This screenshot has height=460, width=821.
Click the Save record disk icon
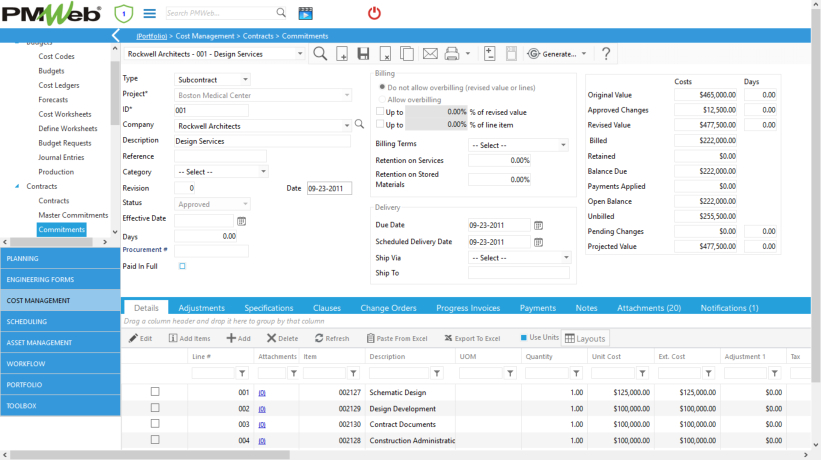click(363, 54)
